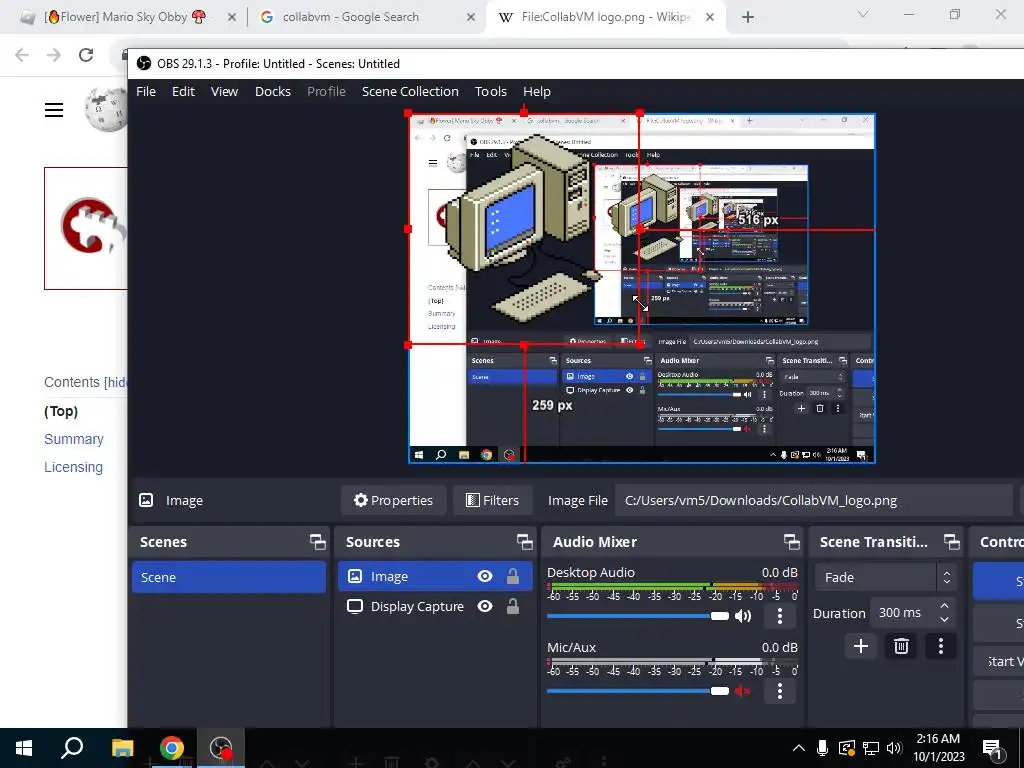Pop out the Scene Transitions dock

click(x=952, y=541)
